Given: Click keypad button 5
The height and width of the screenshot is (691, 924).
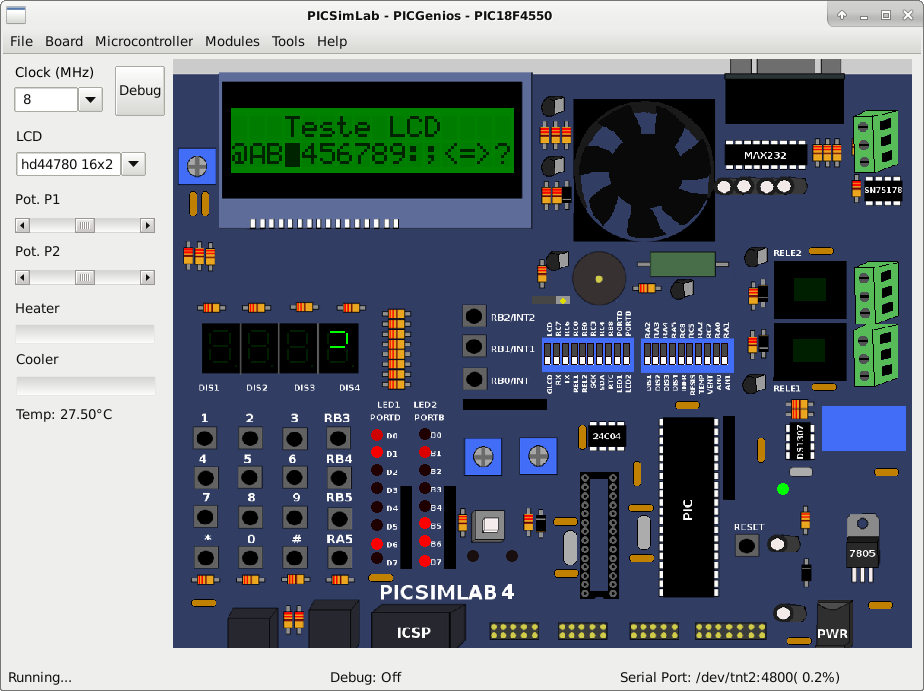Looking at the screenshot, I should click(x=249, y=478).
